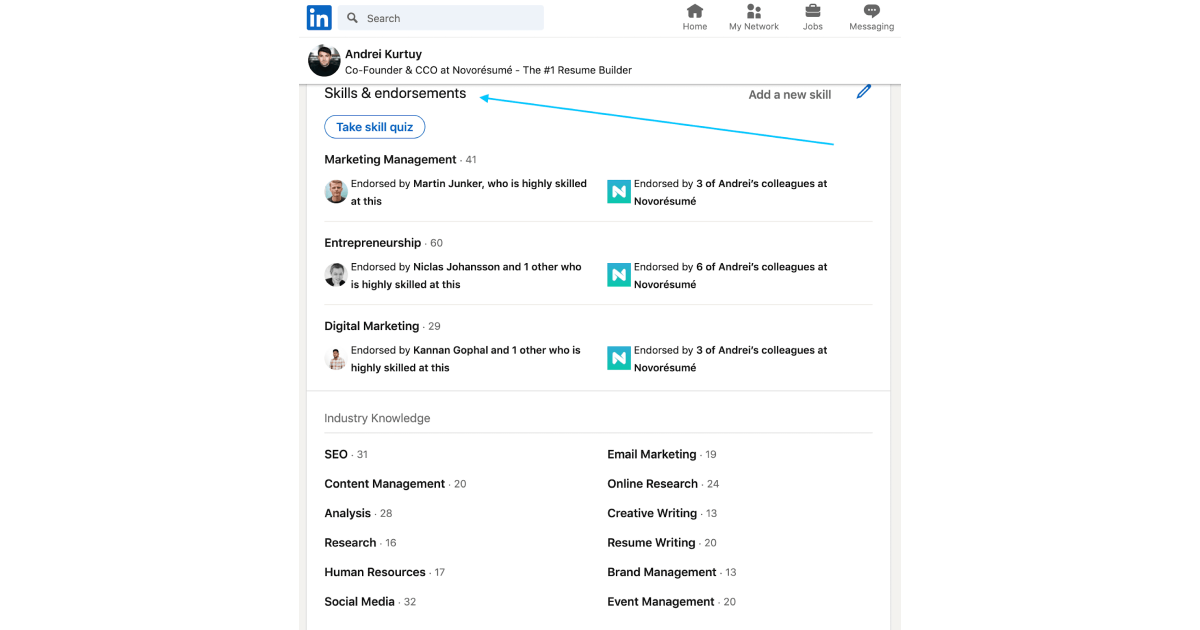This screenshot has width=1200, height=630.
Task: Click Add a new skill
Action: point(790,95)
